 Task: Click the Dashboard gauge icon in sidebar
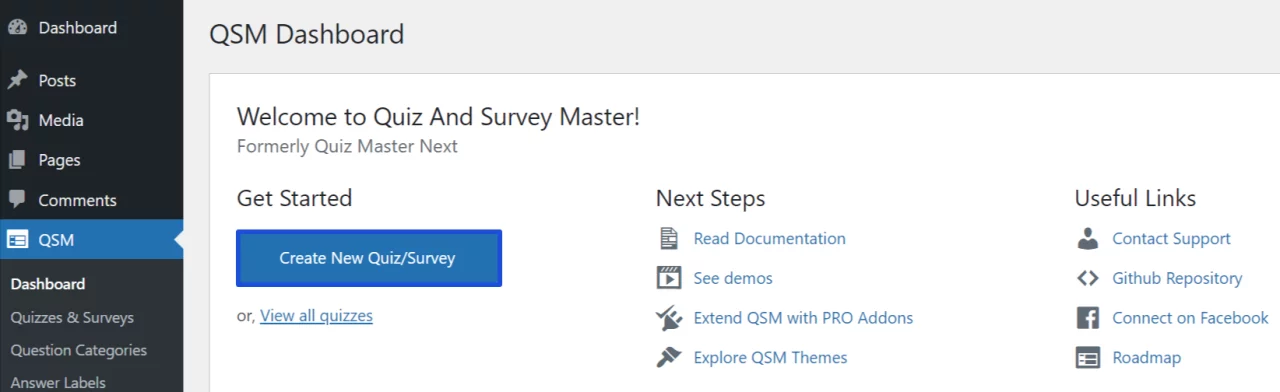[x=17, y=28]
